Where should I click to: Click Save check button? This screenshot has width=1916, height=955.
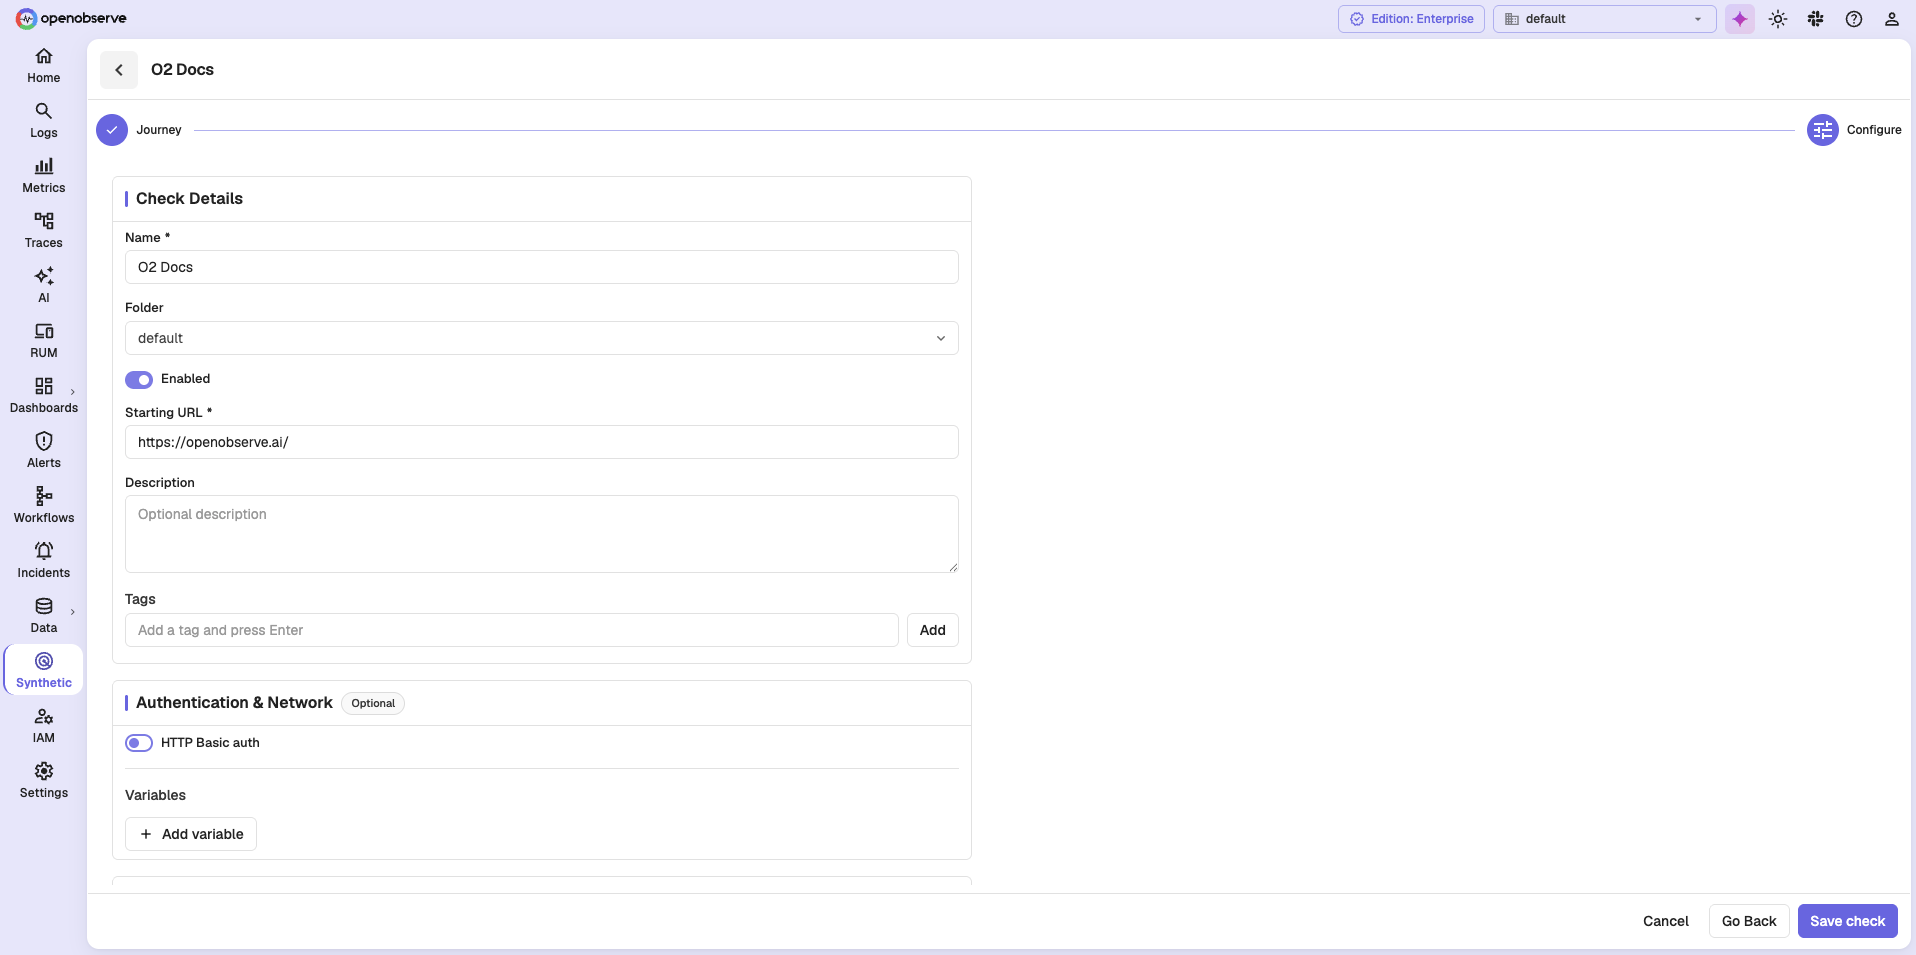tap(1848, 921)
